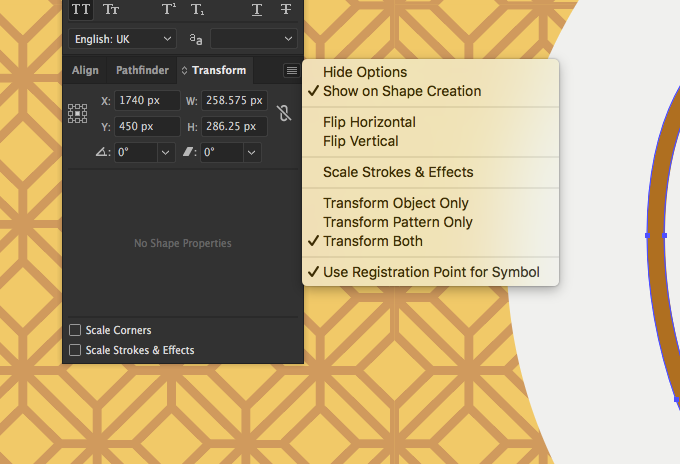Open the English: UK language dropdown
This screenshot has width=680, height=464.
[x=122, y=39]
